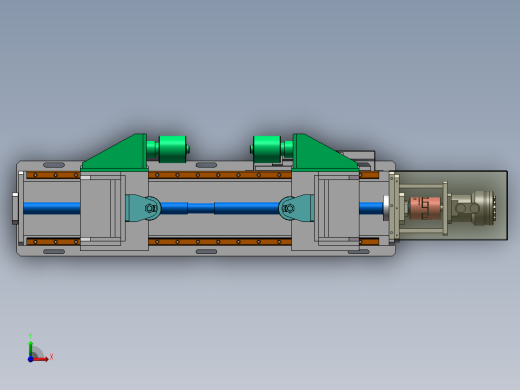The image size is (520, 390).
Task: Click the green Y axis of the triad
Action: pyautogui.click(x=30, y=348)
